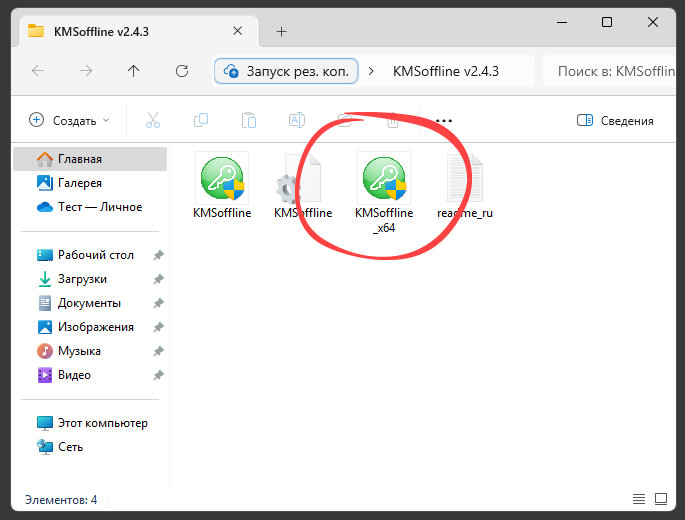
Task: Expand the Создать new item dropdown
Action: click(x=69, y=120)
